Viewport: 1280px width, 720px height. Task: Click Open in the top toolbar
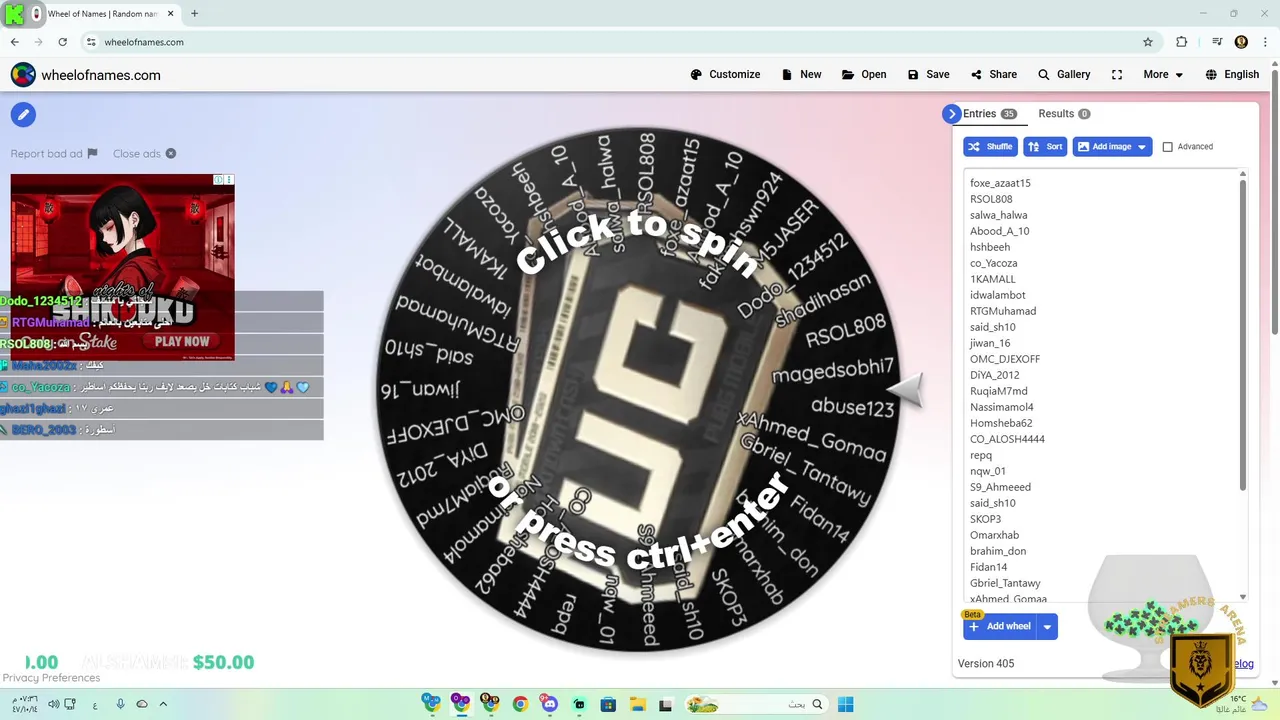[864, 74]
